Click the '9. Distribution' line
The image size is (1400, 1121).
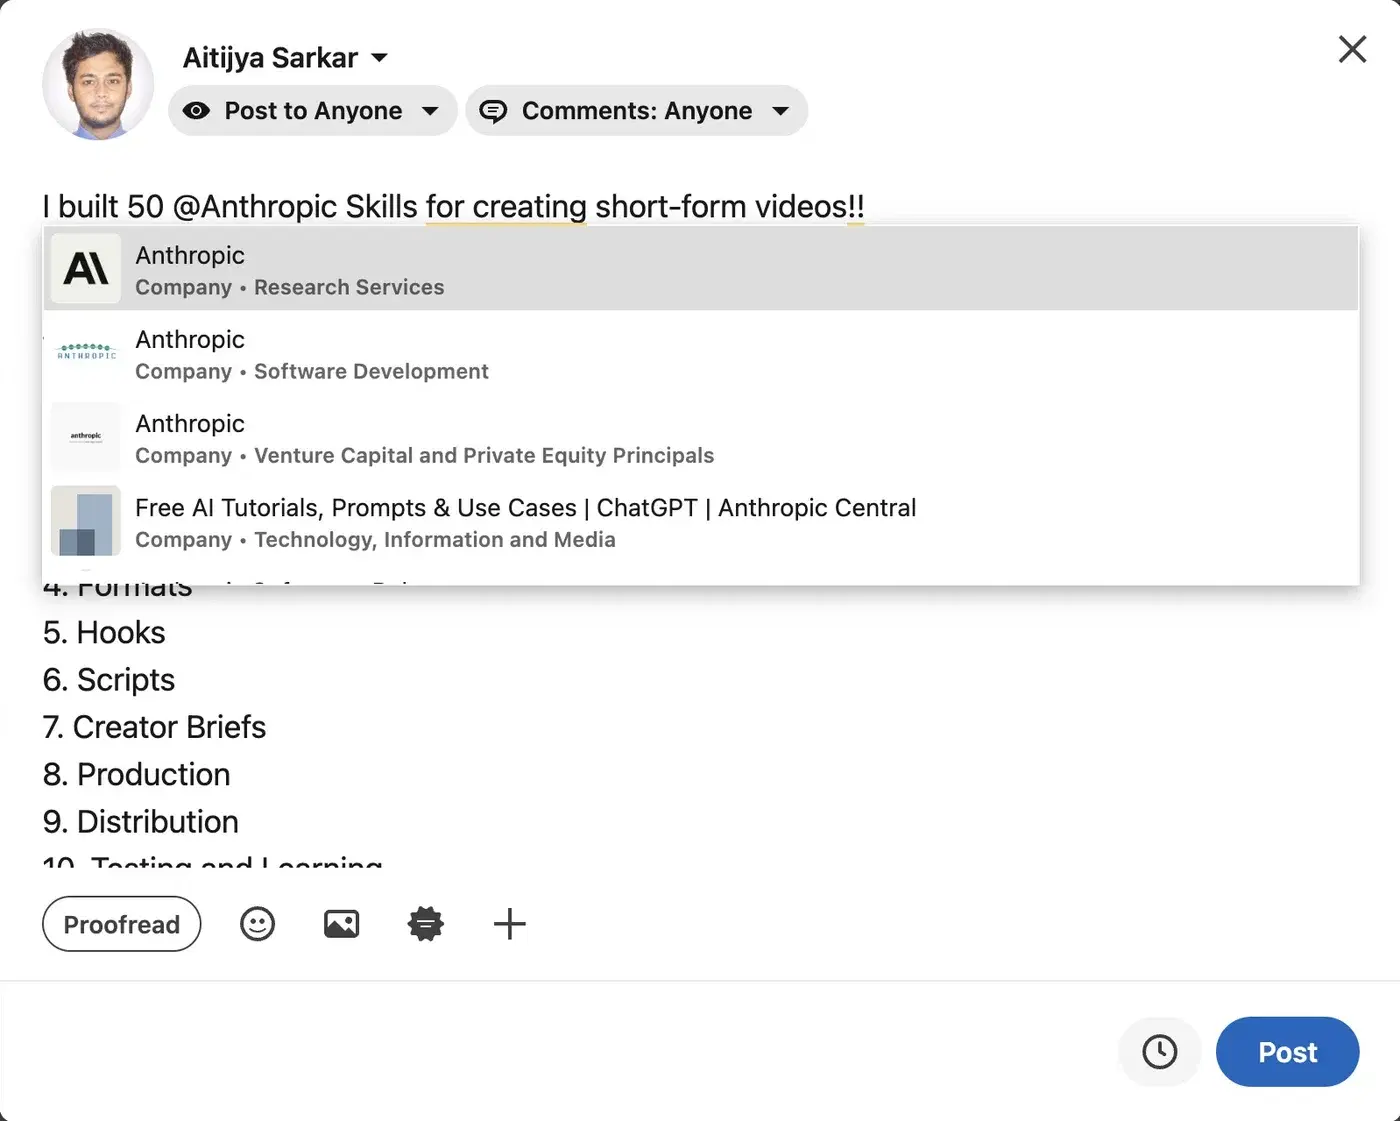point(140,822)
